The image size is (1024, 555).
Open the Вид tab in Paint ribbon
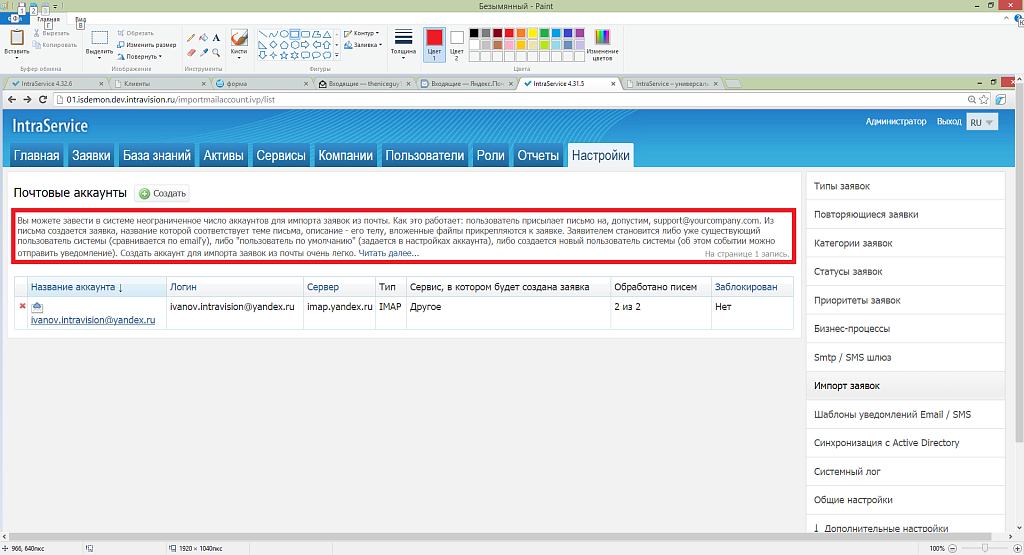point(80,20)
